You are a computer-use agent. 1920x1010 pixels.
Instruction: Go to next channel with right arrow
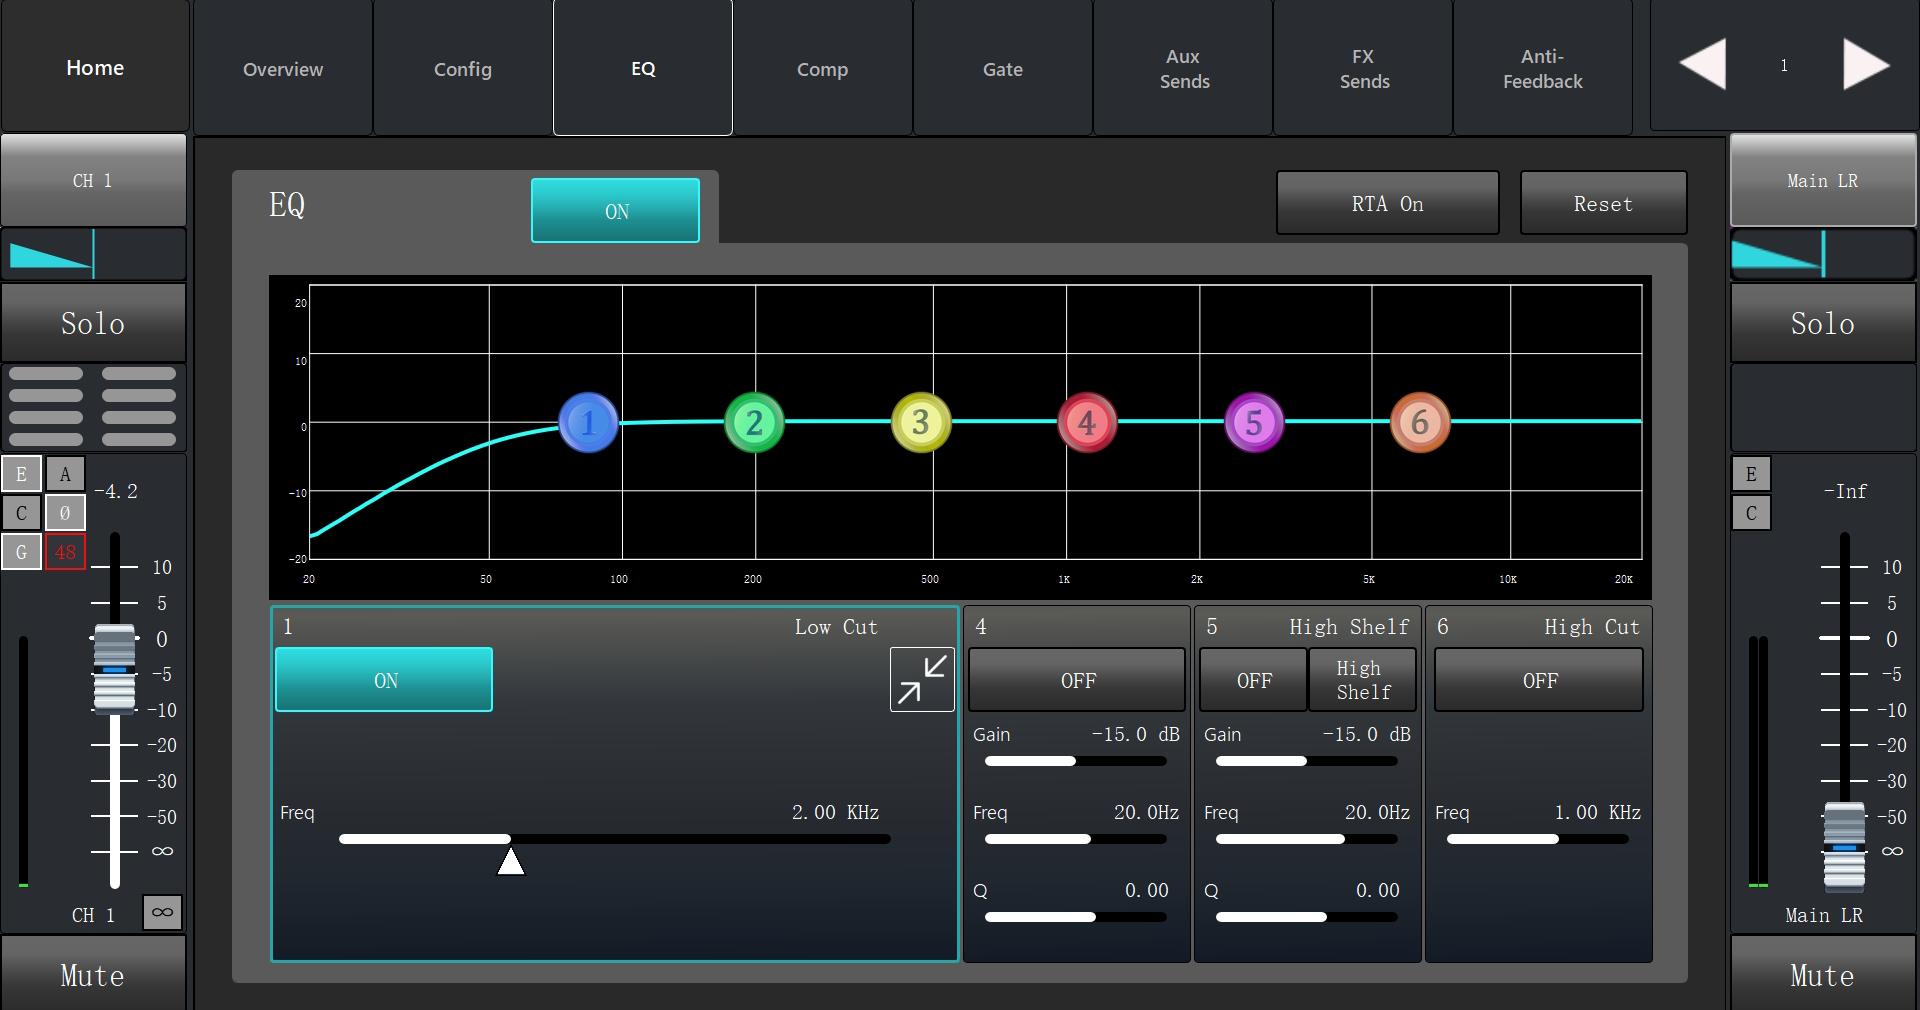(1866, 65)
